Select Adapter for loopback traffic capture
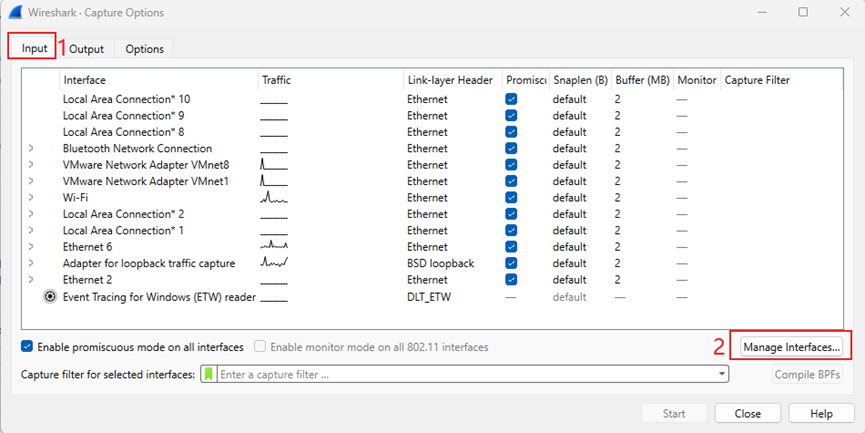The height and width of the screenshot is (433, 865). [x=149, y=263]
